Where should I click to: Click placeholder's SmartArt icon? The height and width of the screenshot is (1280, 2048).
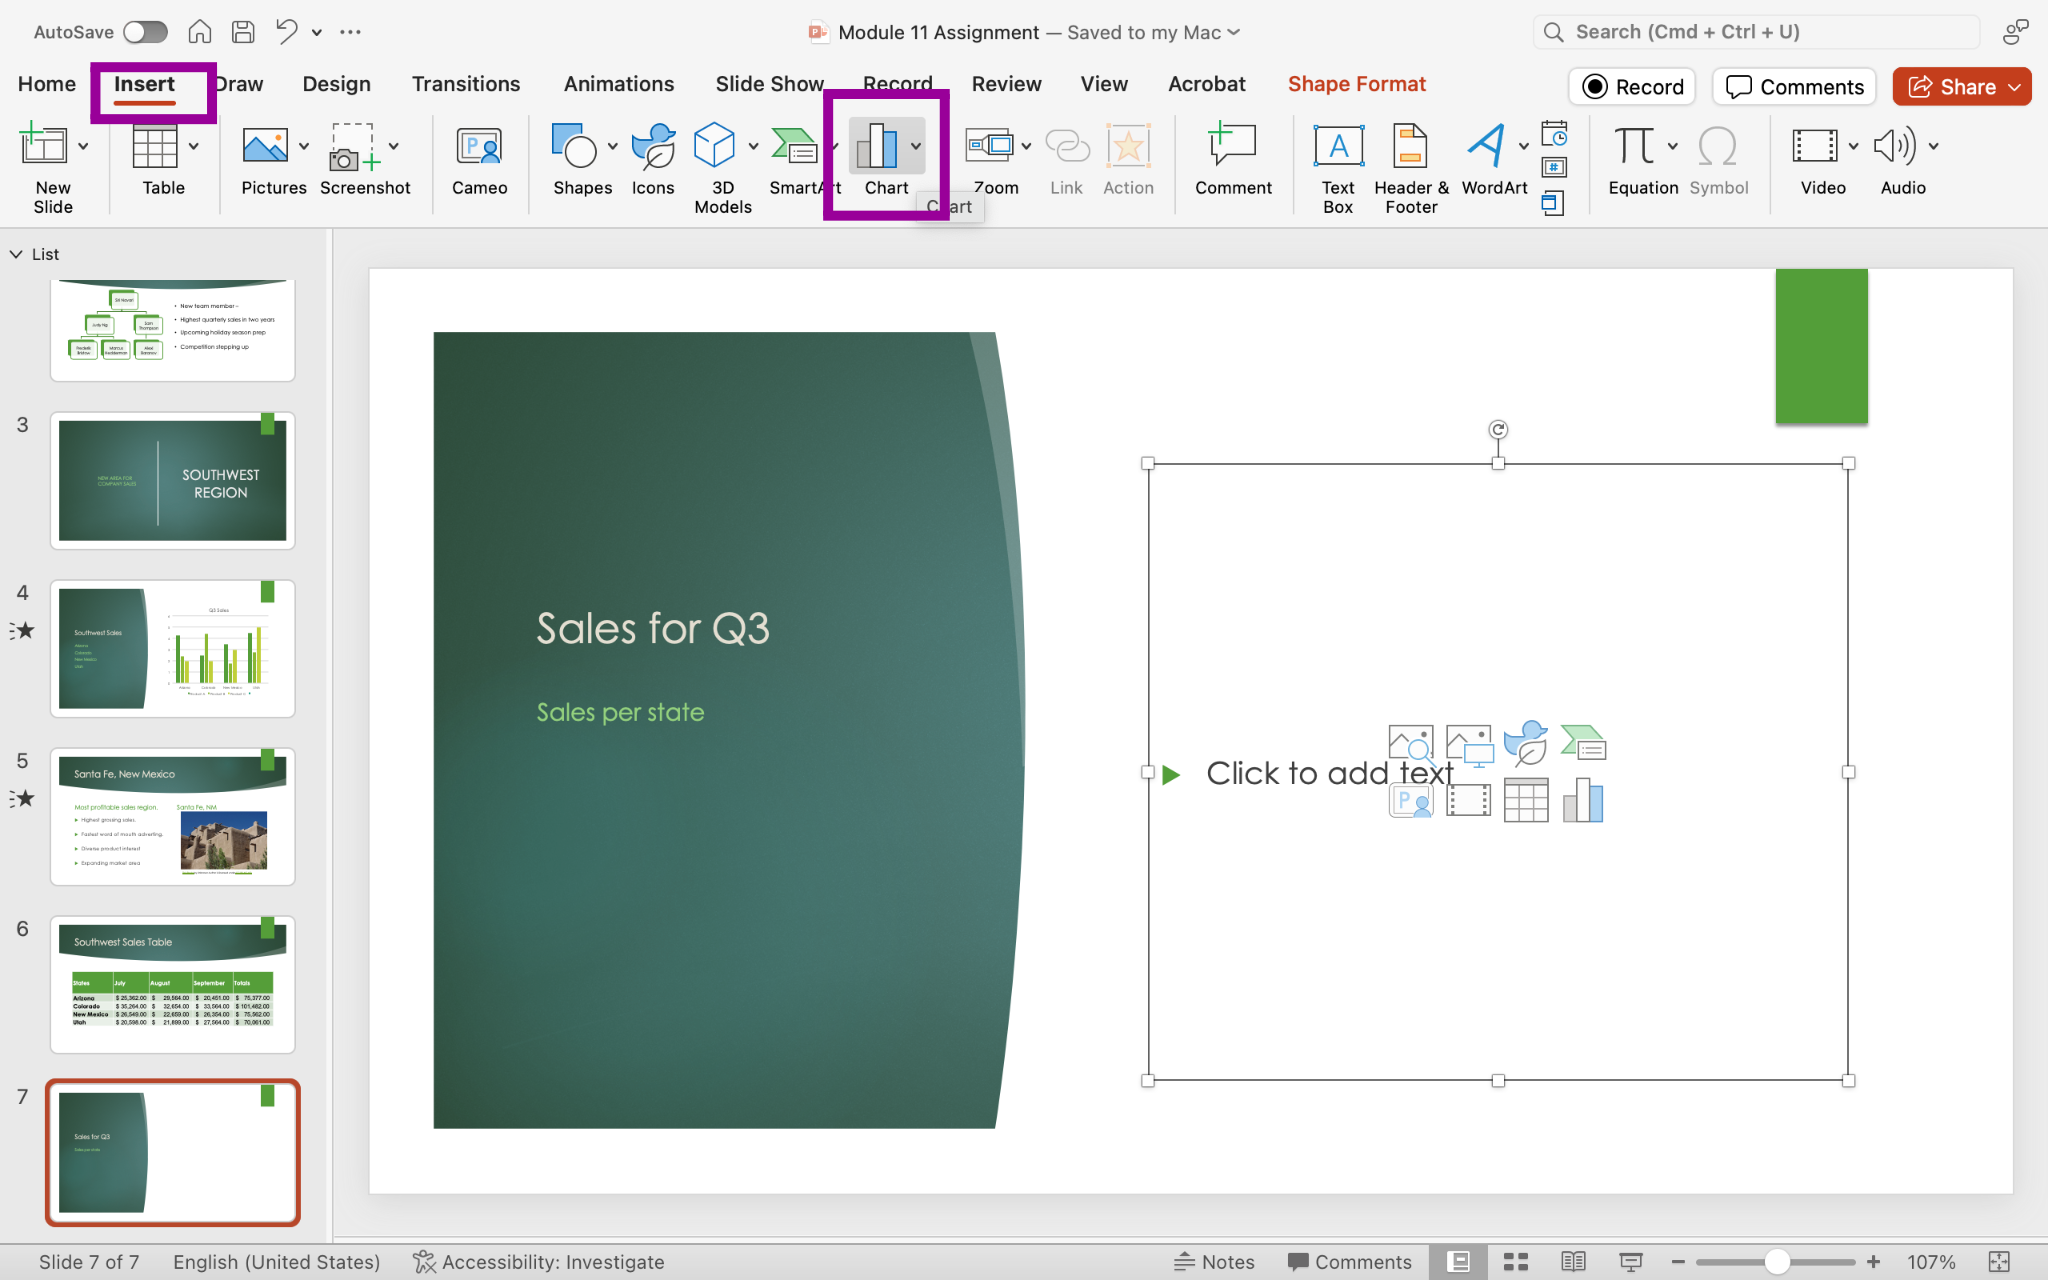(x=1583, y=743)
